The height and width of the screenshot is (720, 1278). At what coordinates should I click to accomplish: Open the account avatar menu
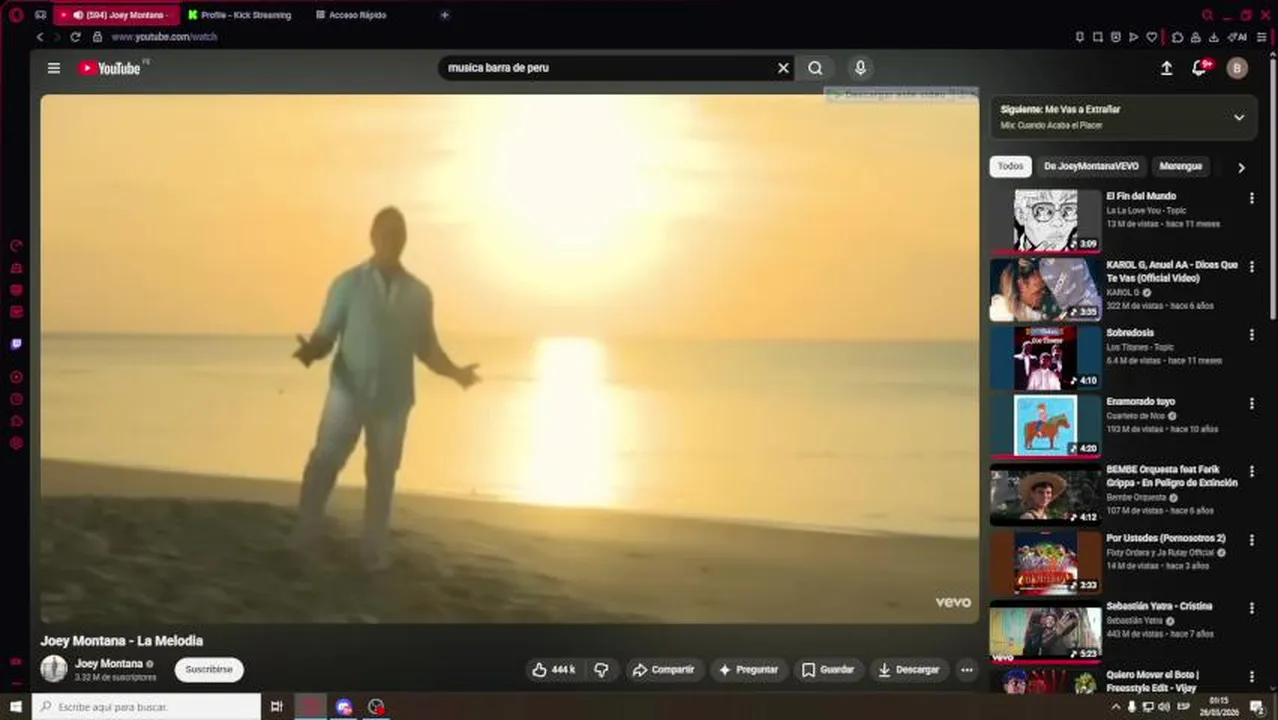[1237, 68]
